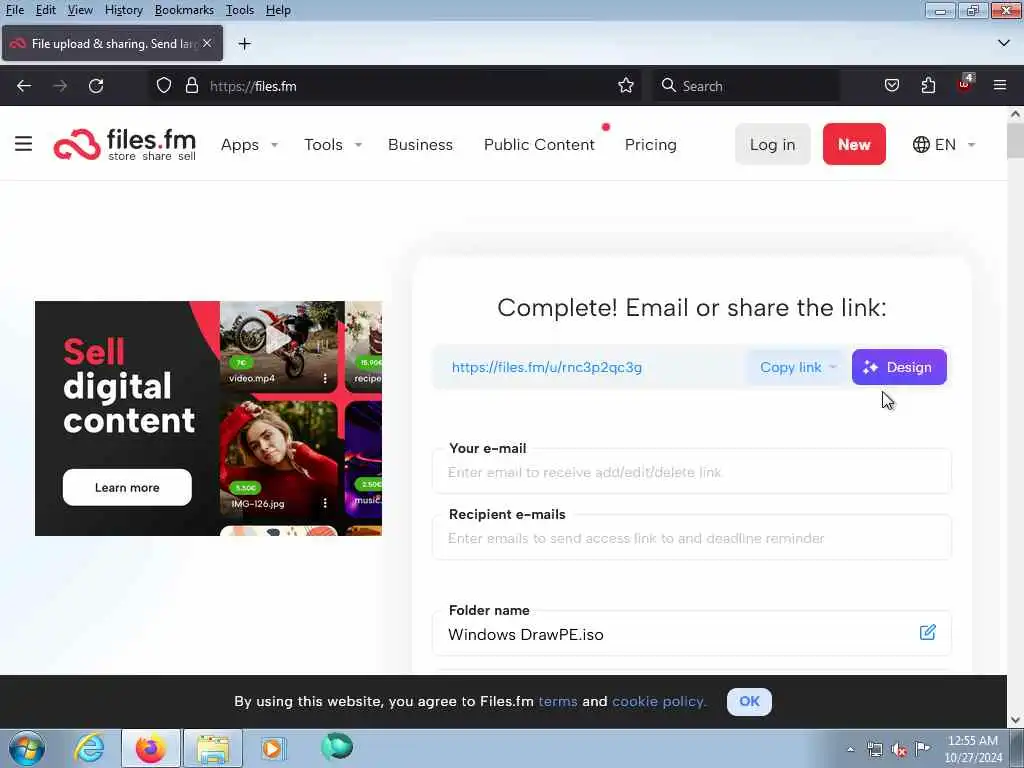
Task: Open Business page link
Action: [x=420, y=144]
